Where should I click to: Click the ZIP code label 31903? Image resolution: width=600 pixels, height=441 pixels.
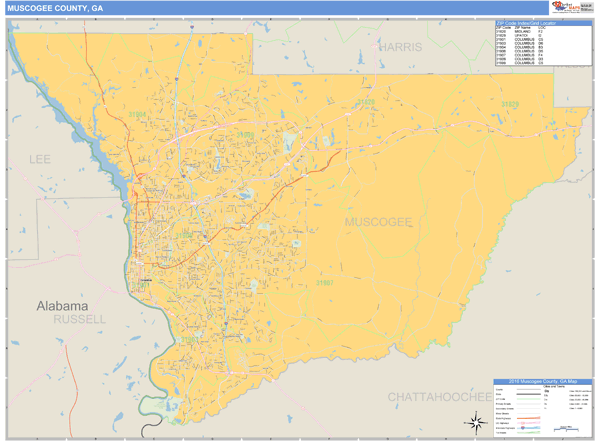[x=190, y=340]
